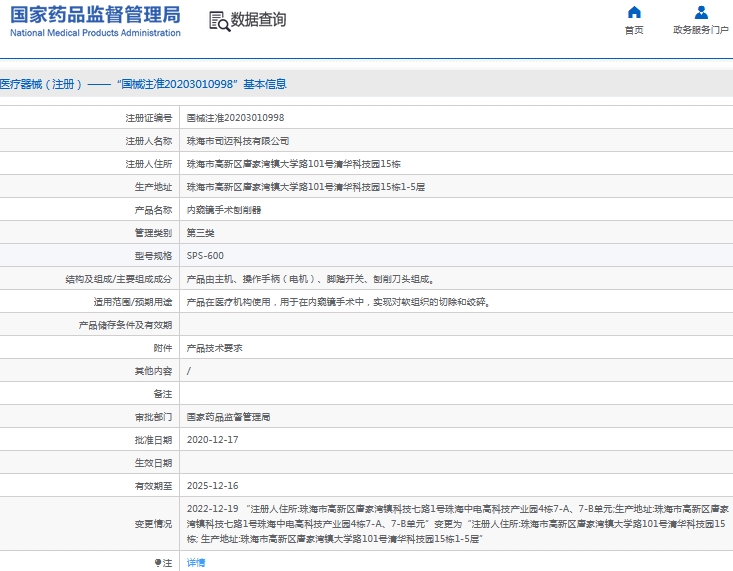The height and width of the screenshot is (571, 733).
Task: Click the bullet icon beside 注
Action: [x=158, y=563]
